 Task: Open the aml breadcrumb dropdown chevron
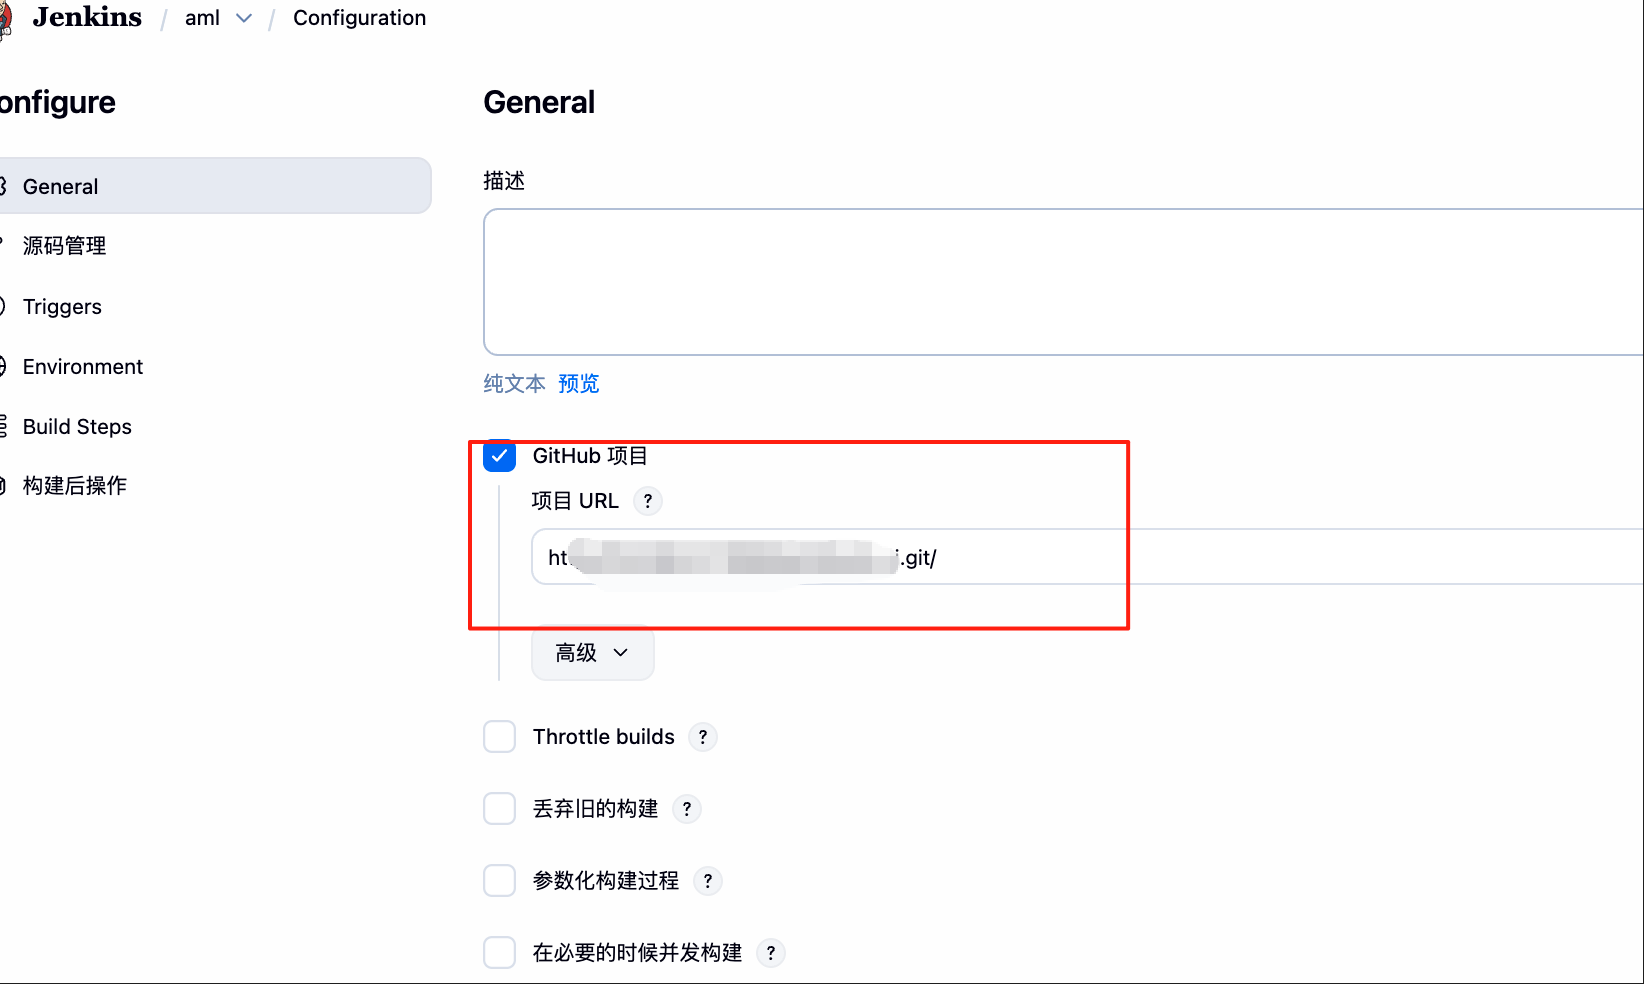pos(244,18)
